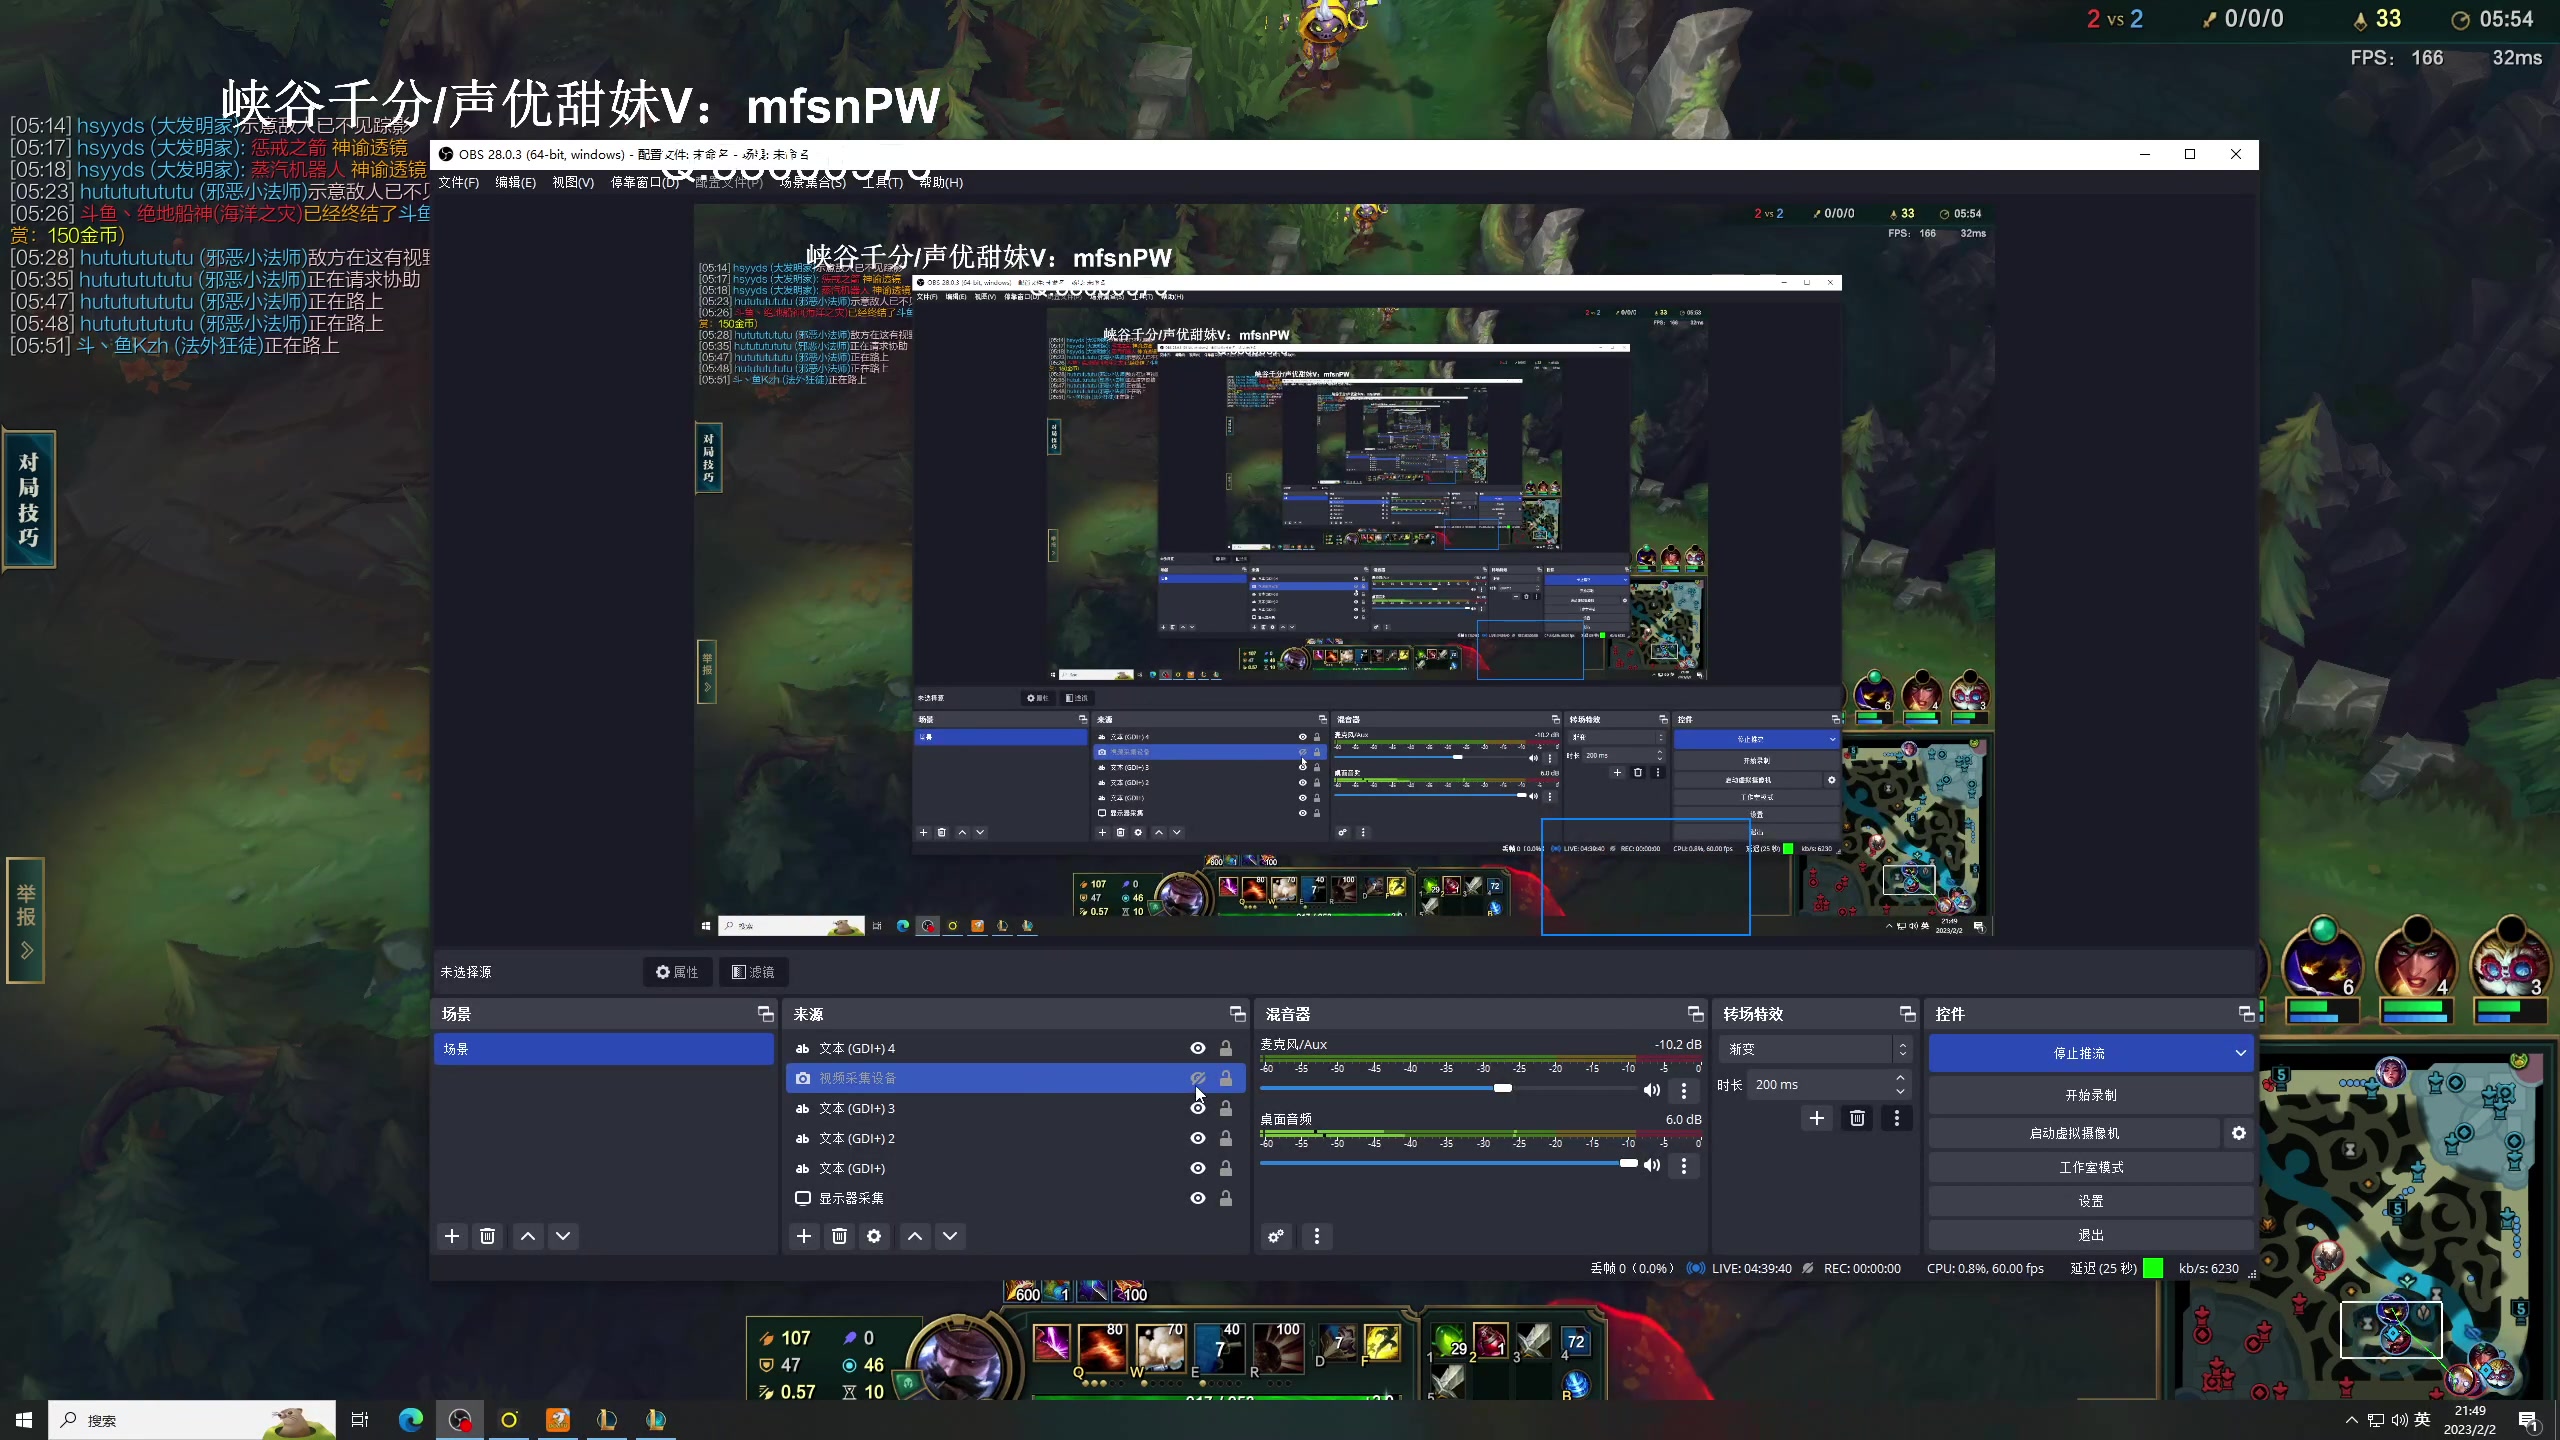
Task: Adjust 桌面音频 volume slider handle
Action: click(1629, 1163)
